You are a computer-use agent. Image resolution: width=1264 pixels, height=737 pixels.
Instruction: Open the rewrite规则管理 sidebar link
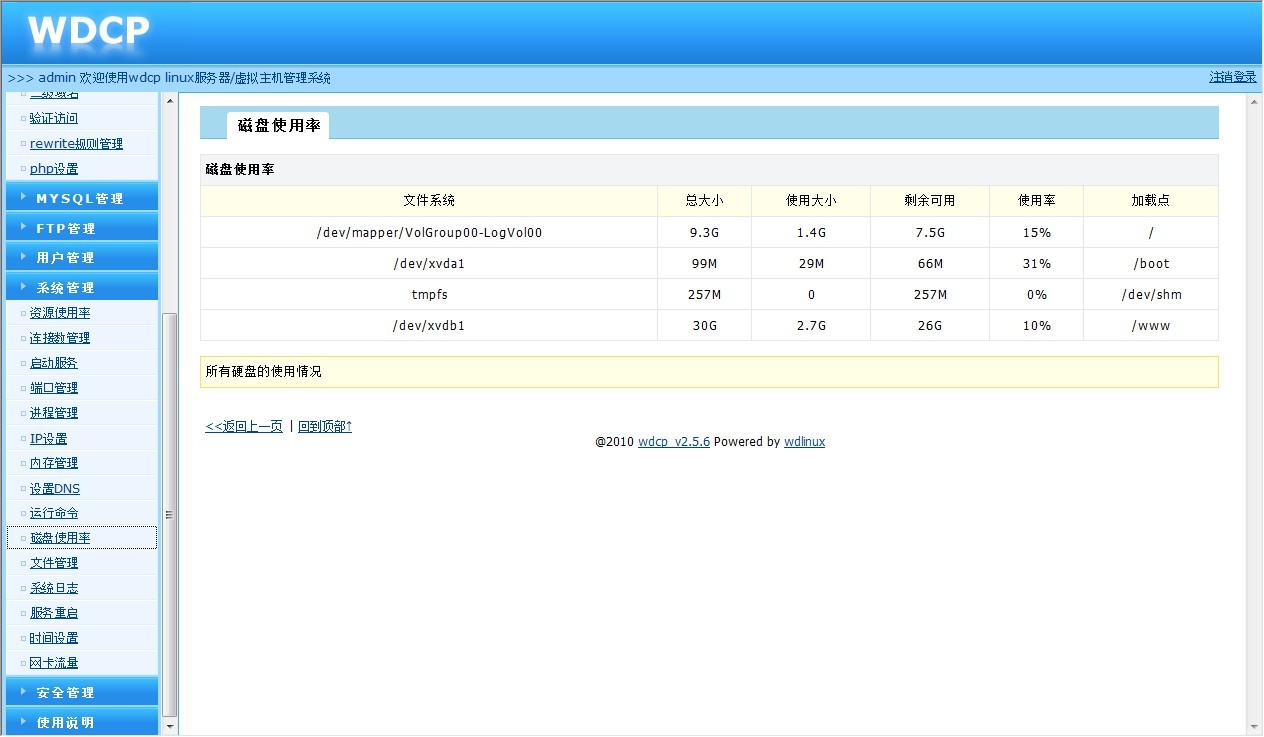[76, 144]
